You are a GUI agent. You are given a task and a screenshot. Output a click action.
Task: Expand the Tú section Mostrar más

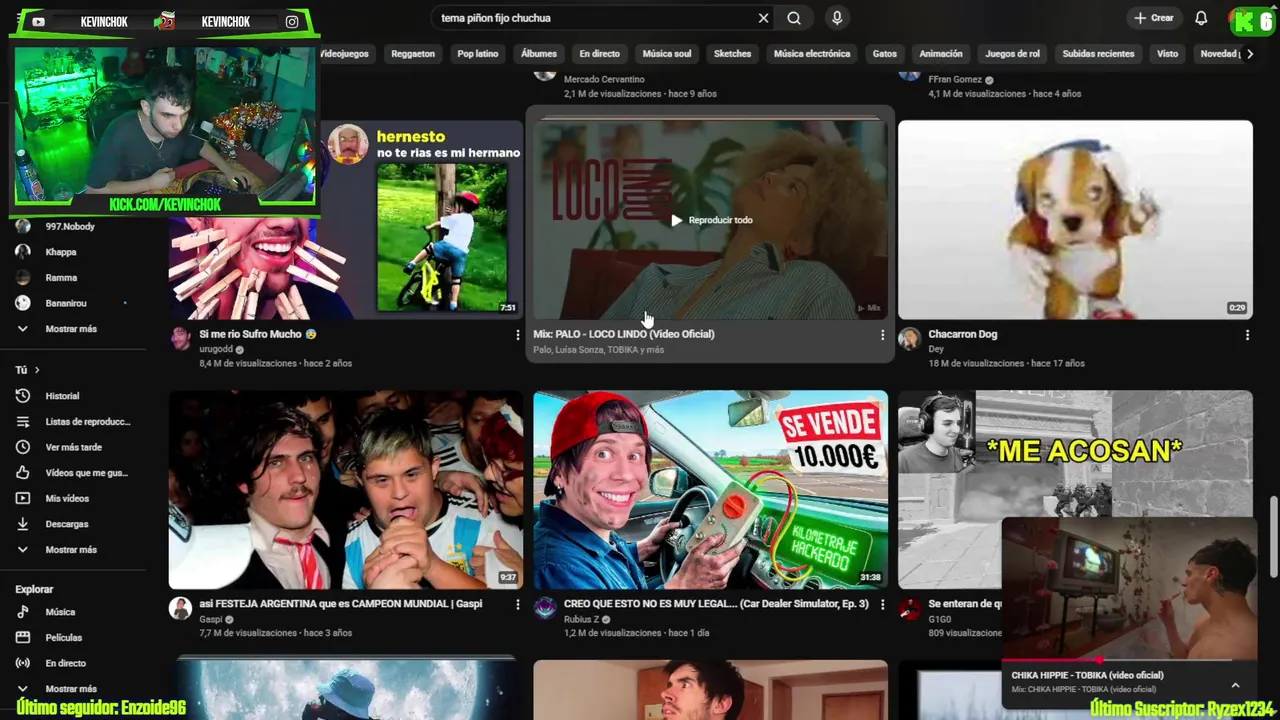point(70,550)
